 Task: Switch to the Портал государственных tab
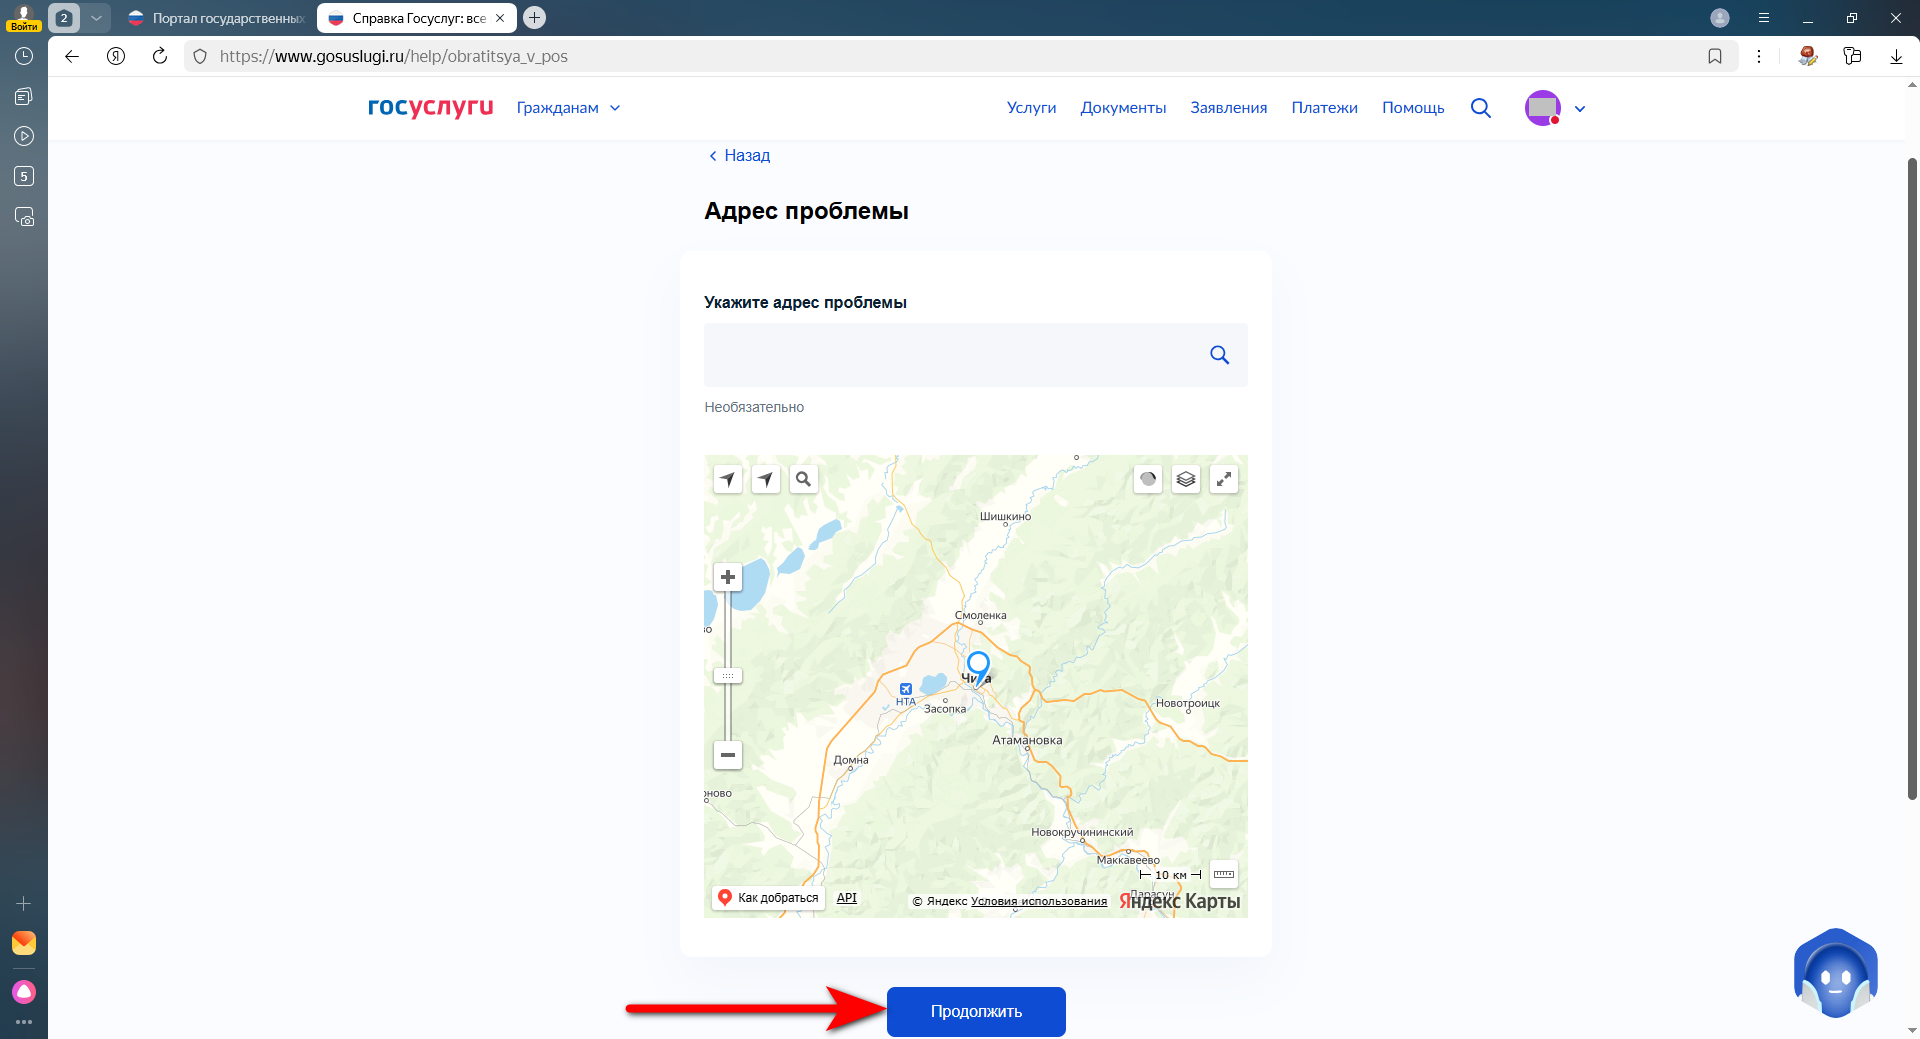pyautogui.click(x=218, y=18)
